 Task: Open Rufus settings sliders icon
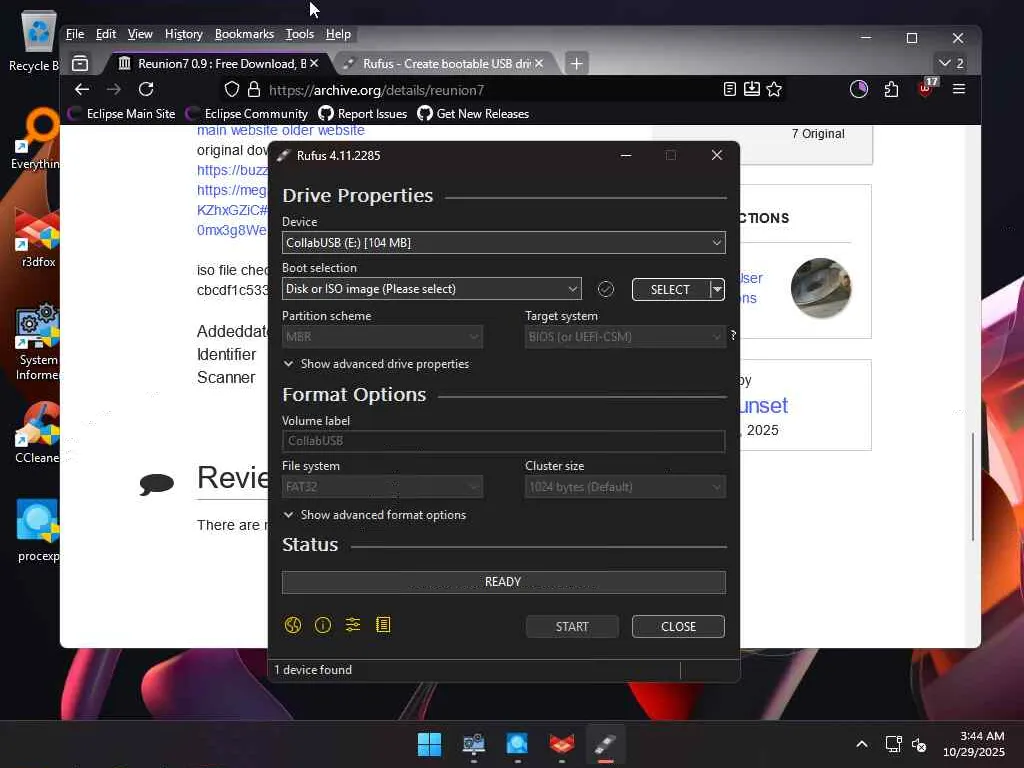tap(353, 625)
